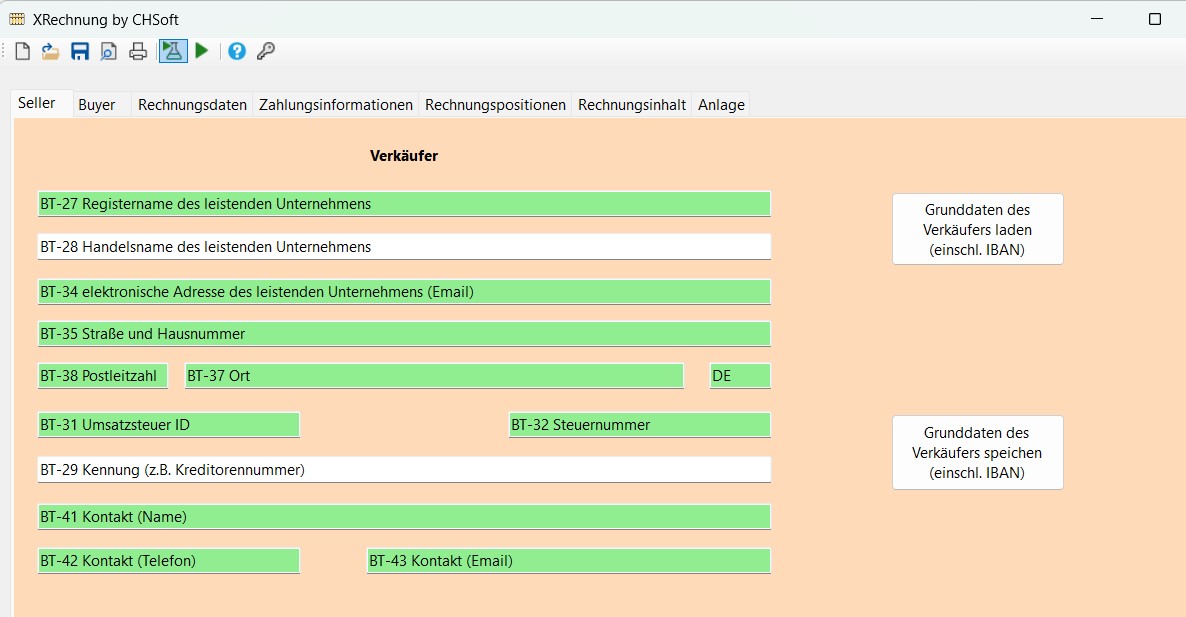Click the DE country code field
This screenshot has height=617, width=1186.
tap(740, 376)
